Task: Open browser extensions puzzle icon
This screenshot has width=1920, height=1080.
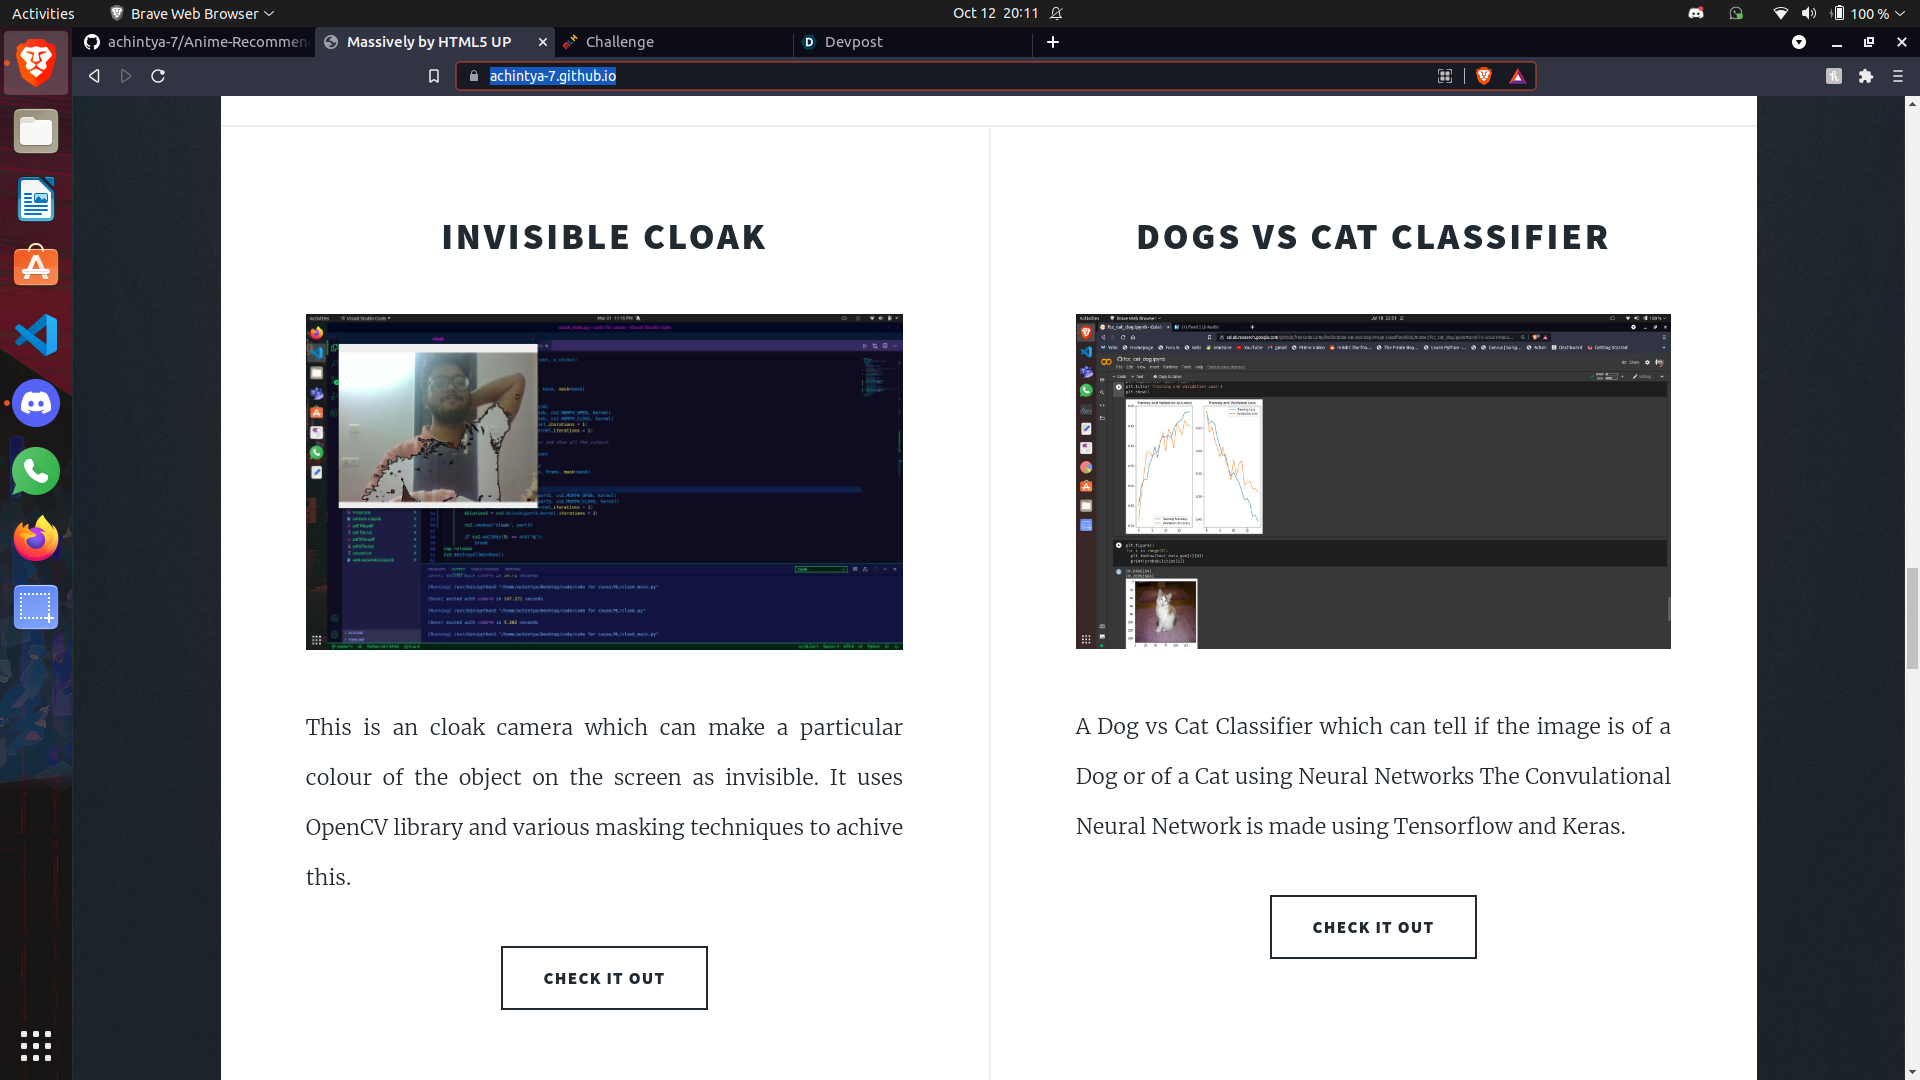Action: tap(1866, 76)
